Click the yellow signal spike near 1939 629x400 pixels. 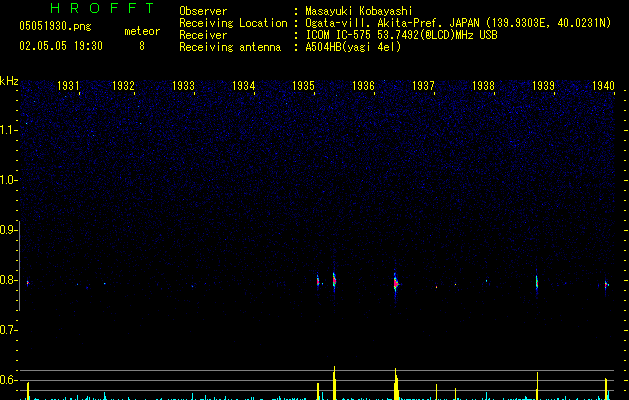click(537, 386)
